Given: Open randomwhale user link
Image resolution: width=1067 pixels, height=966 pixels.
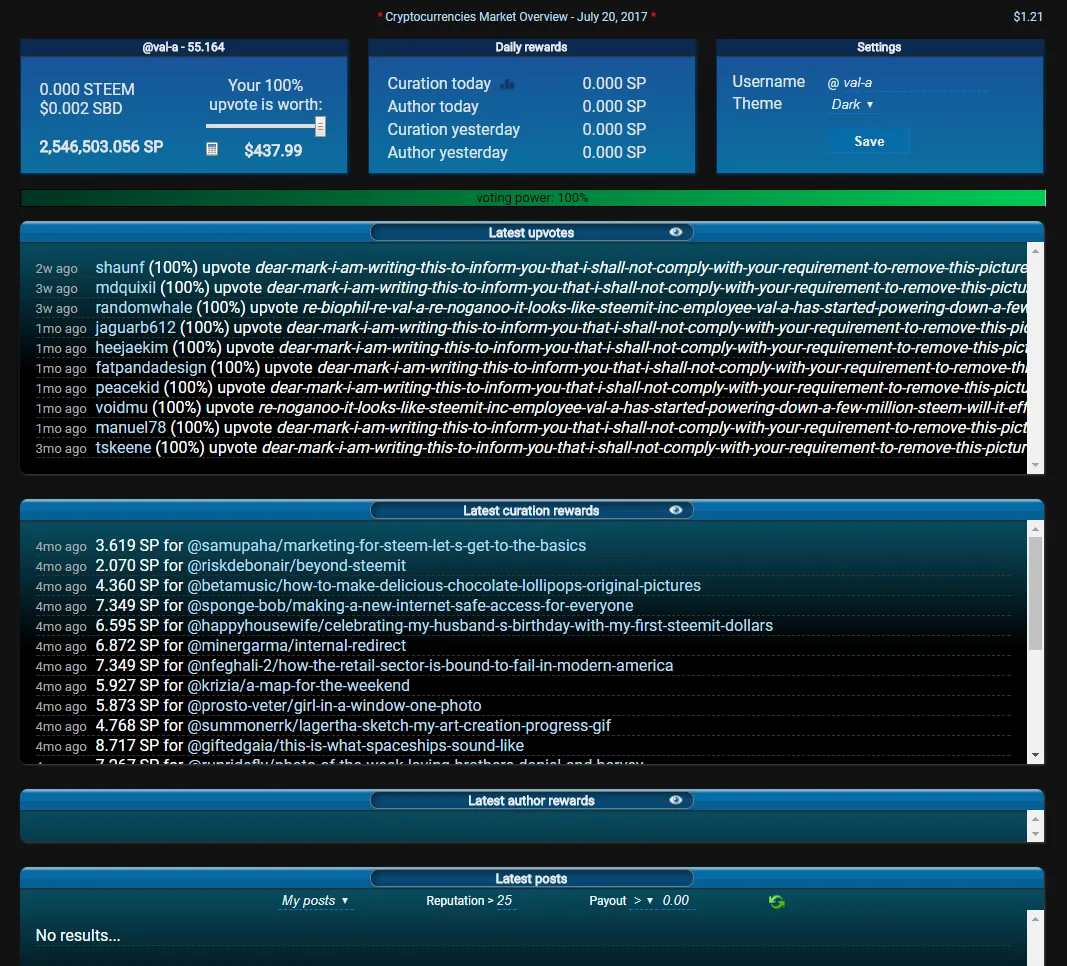Looking at the screenshot, I should [x=144, y=307].
